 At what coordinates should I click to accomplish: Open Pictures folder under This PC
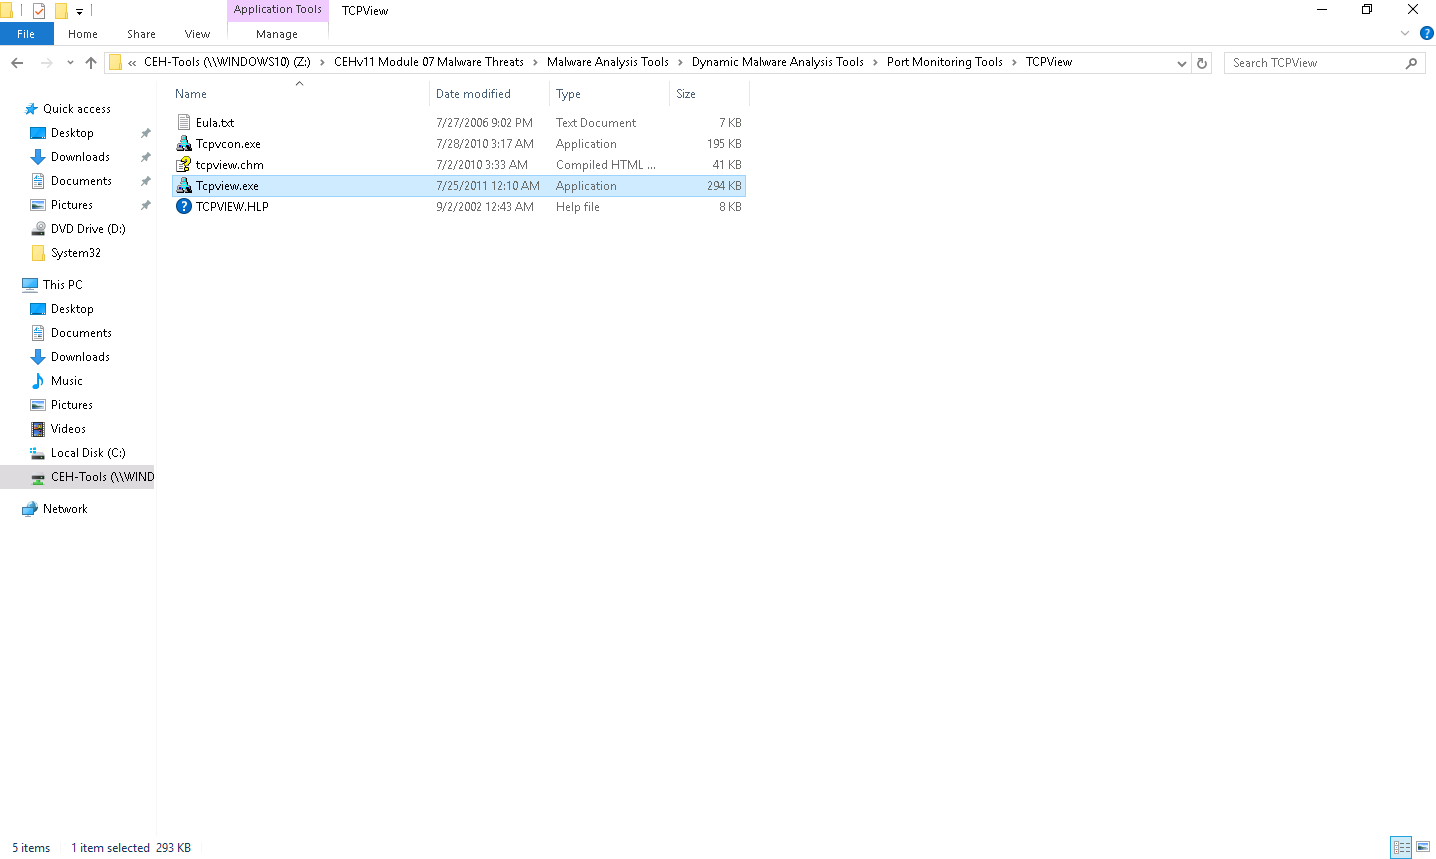coord(72,405)
